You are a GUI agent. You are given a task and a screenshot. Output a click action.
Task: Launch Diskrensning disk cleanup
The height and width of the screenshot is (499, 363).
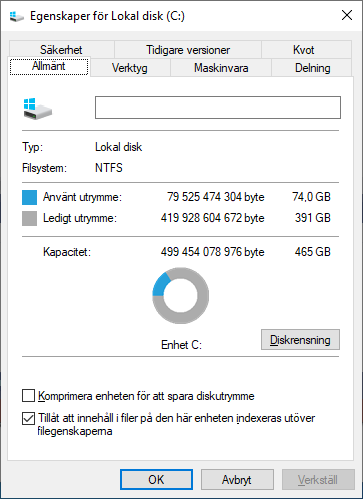[x=300, y=340]
